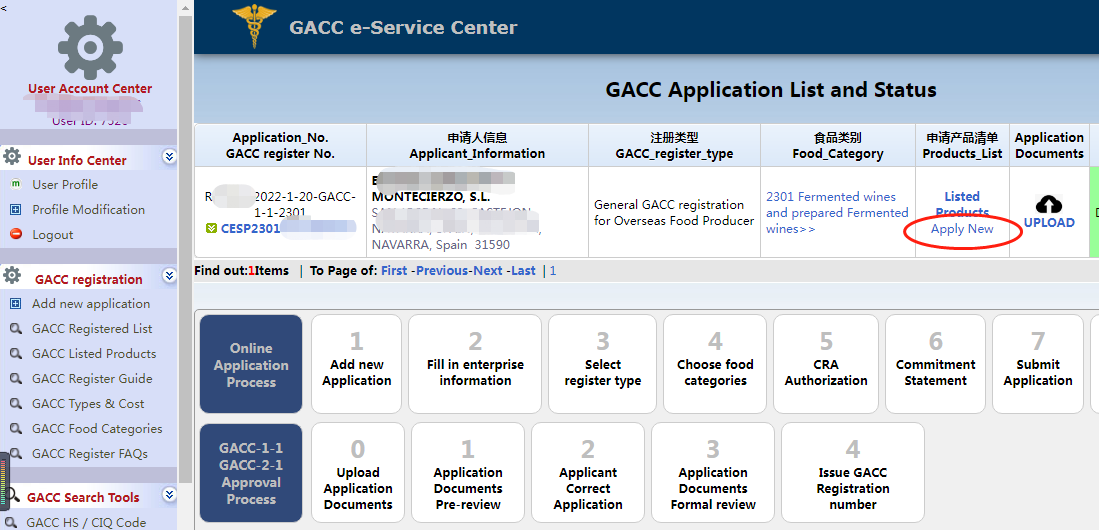Click the cloud upload icon for documents

pyautogui.click(x=1049, y=204)
